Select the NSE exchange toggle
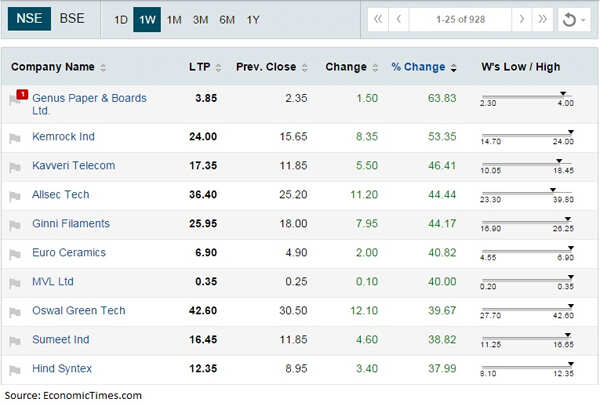 pyautogui.click(x=29, y=18)
